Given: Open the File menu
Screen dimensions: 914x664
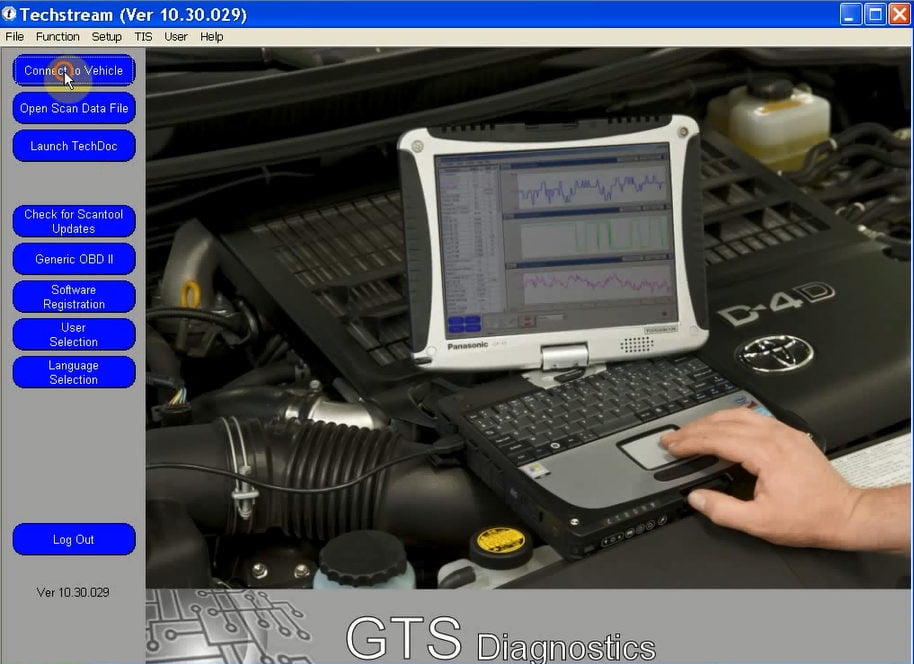Looking at the screenshot, I should pos(15,37).
